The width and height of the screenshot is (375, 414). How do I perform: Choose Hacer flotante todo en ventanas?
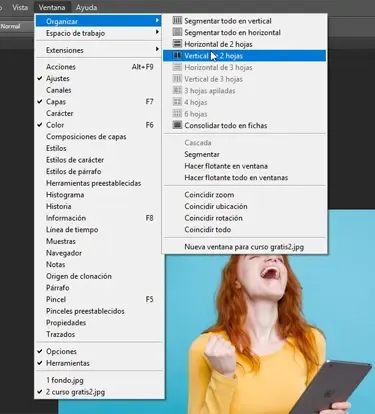[x=244, y=178]
